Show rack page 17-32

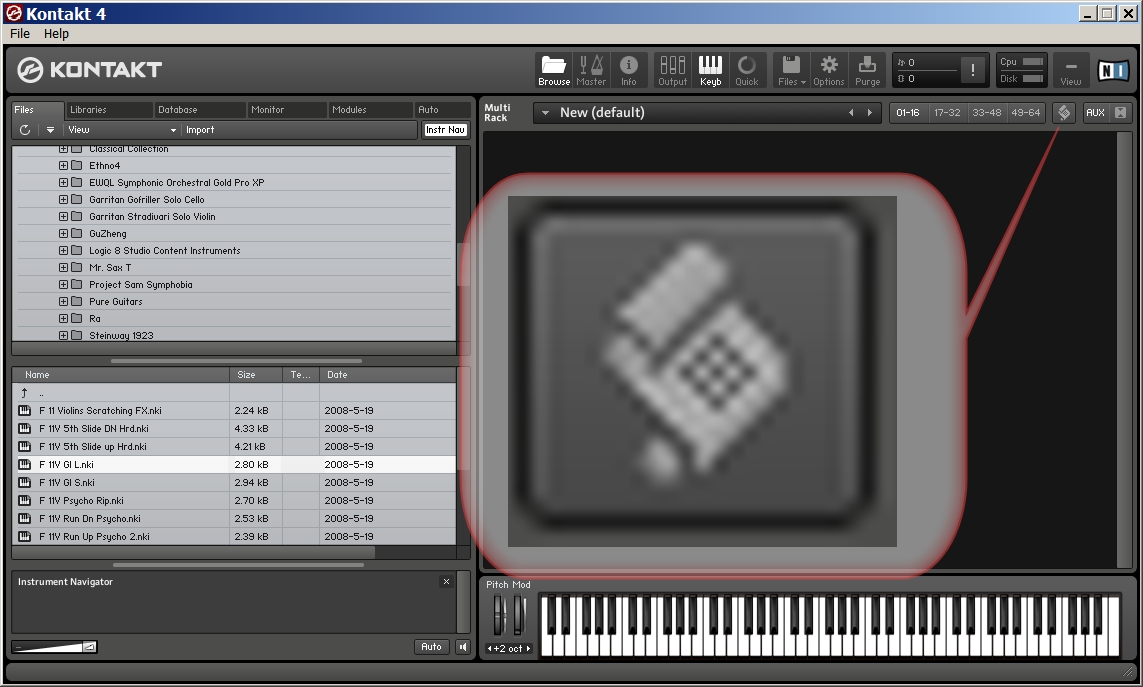947,112
